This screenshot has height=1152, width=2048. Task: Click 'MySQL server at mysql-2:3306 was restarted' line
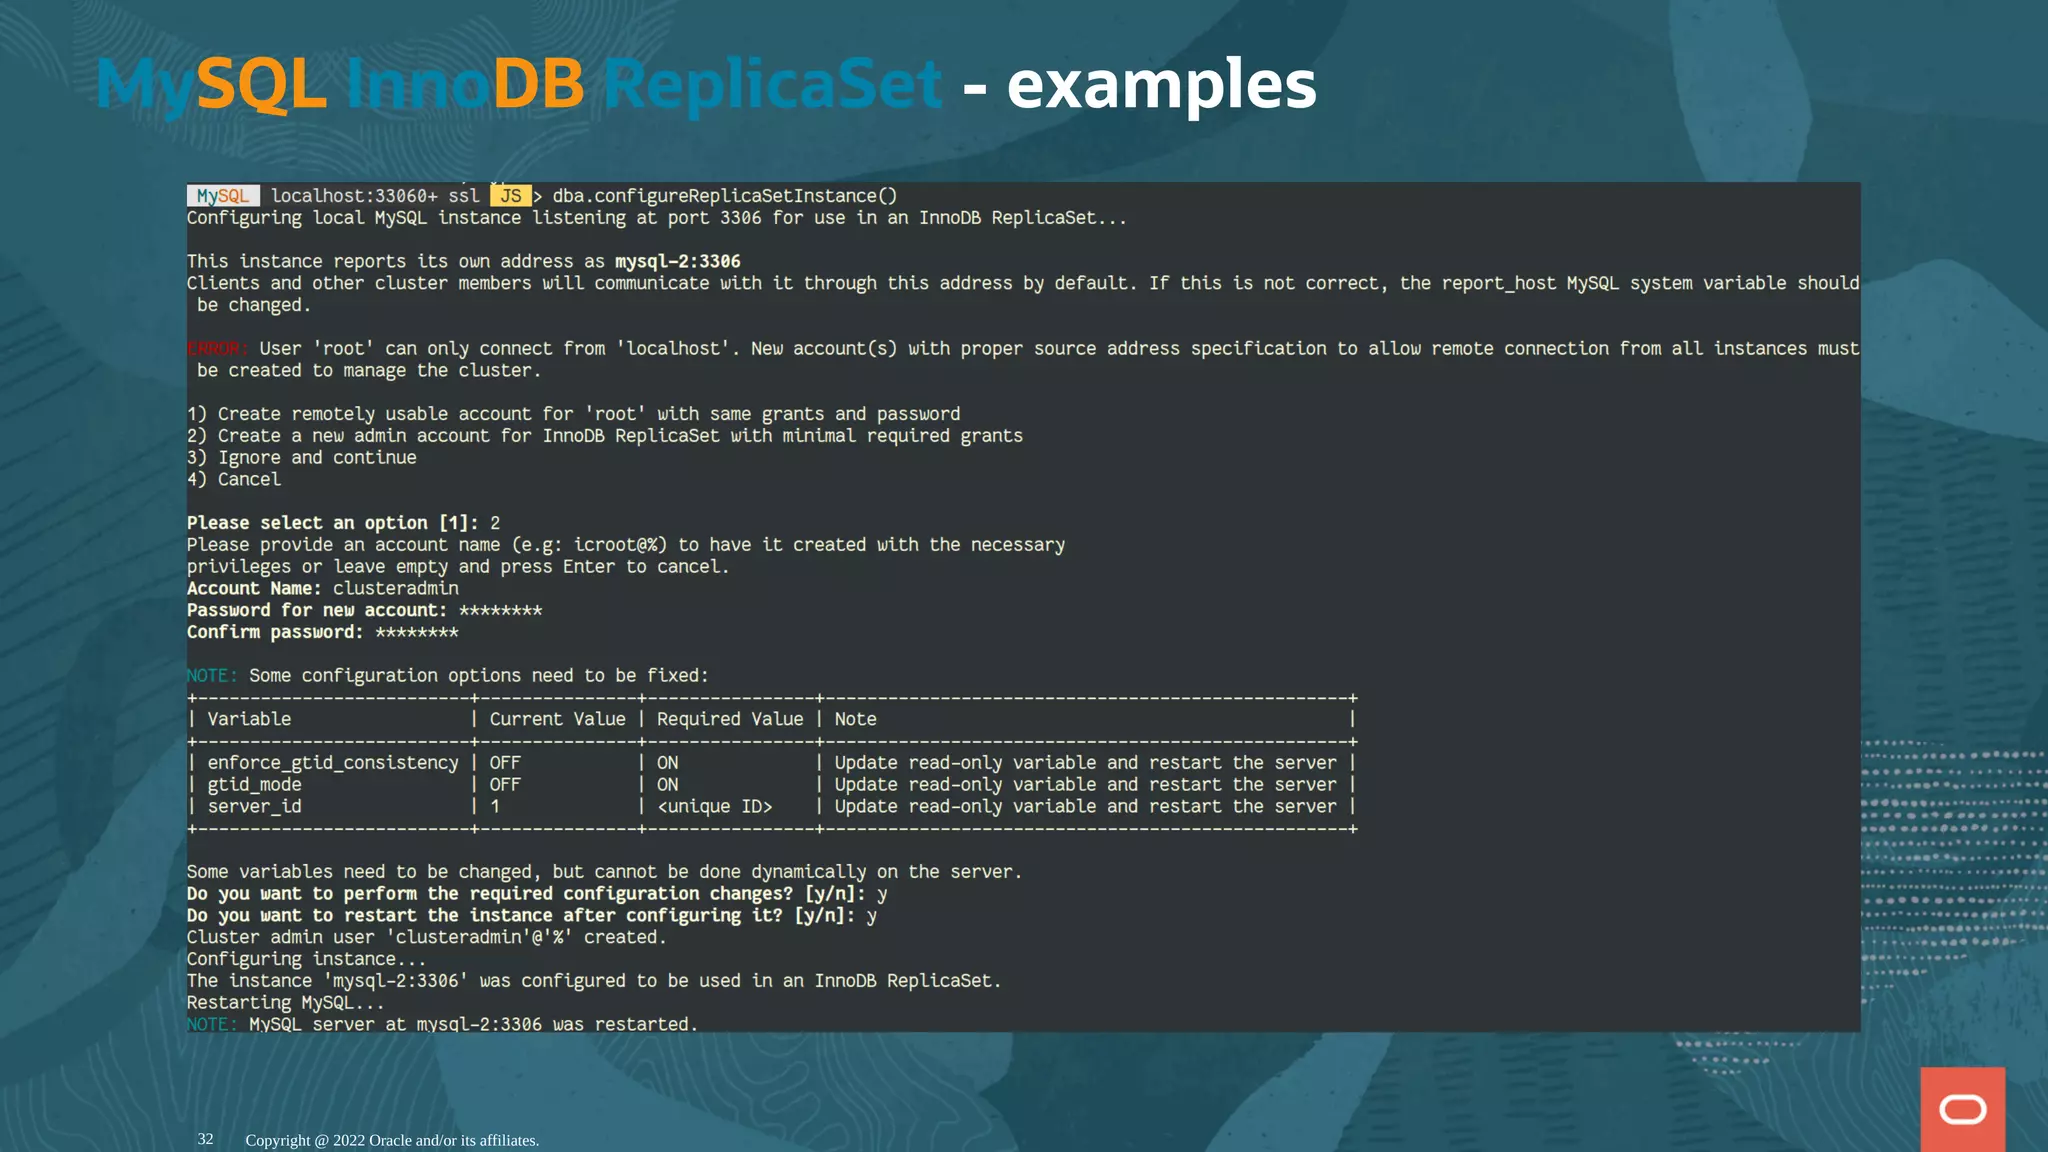coord(442,1024)
